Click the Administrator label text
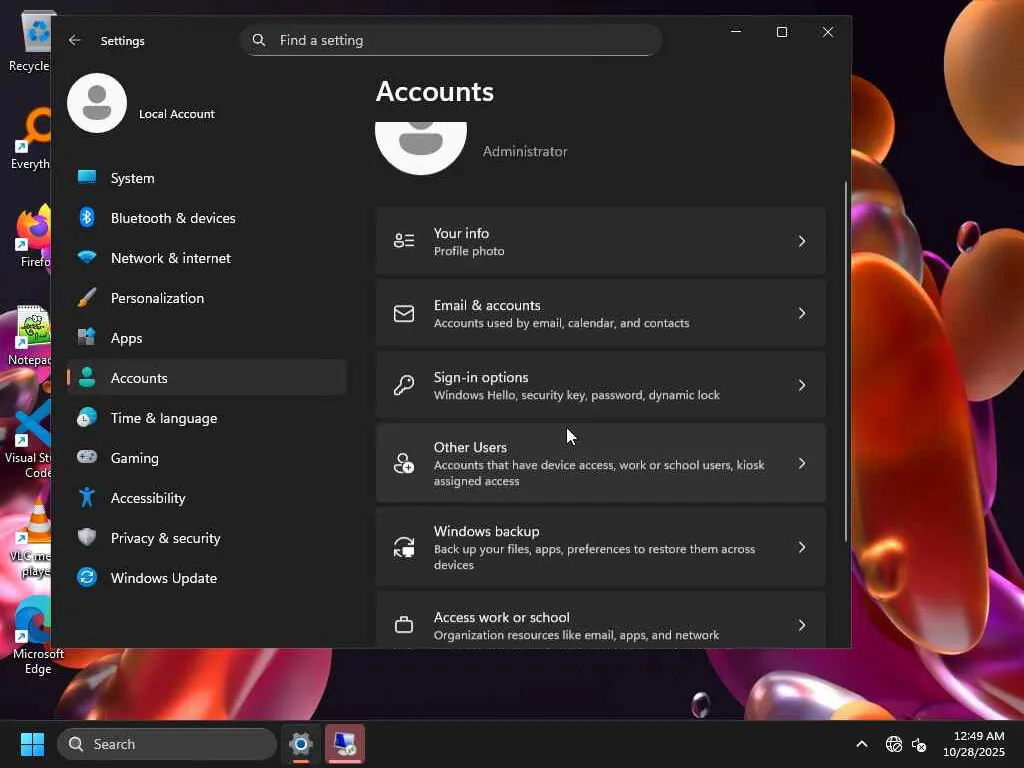 tap(524, 152)
